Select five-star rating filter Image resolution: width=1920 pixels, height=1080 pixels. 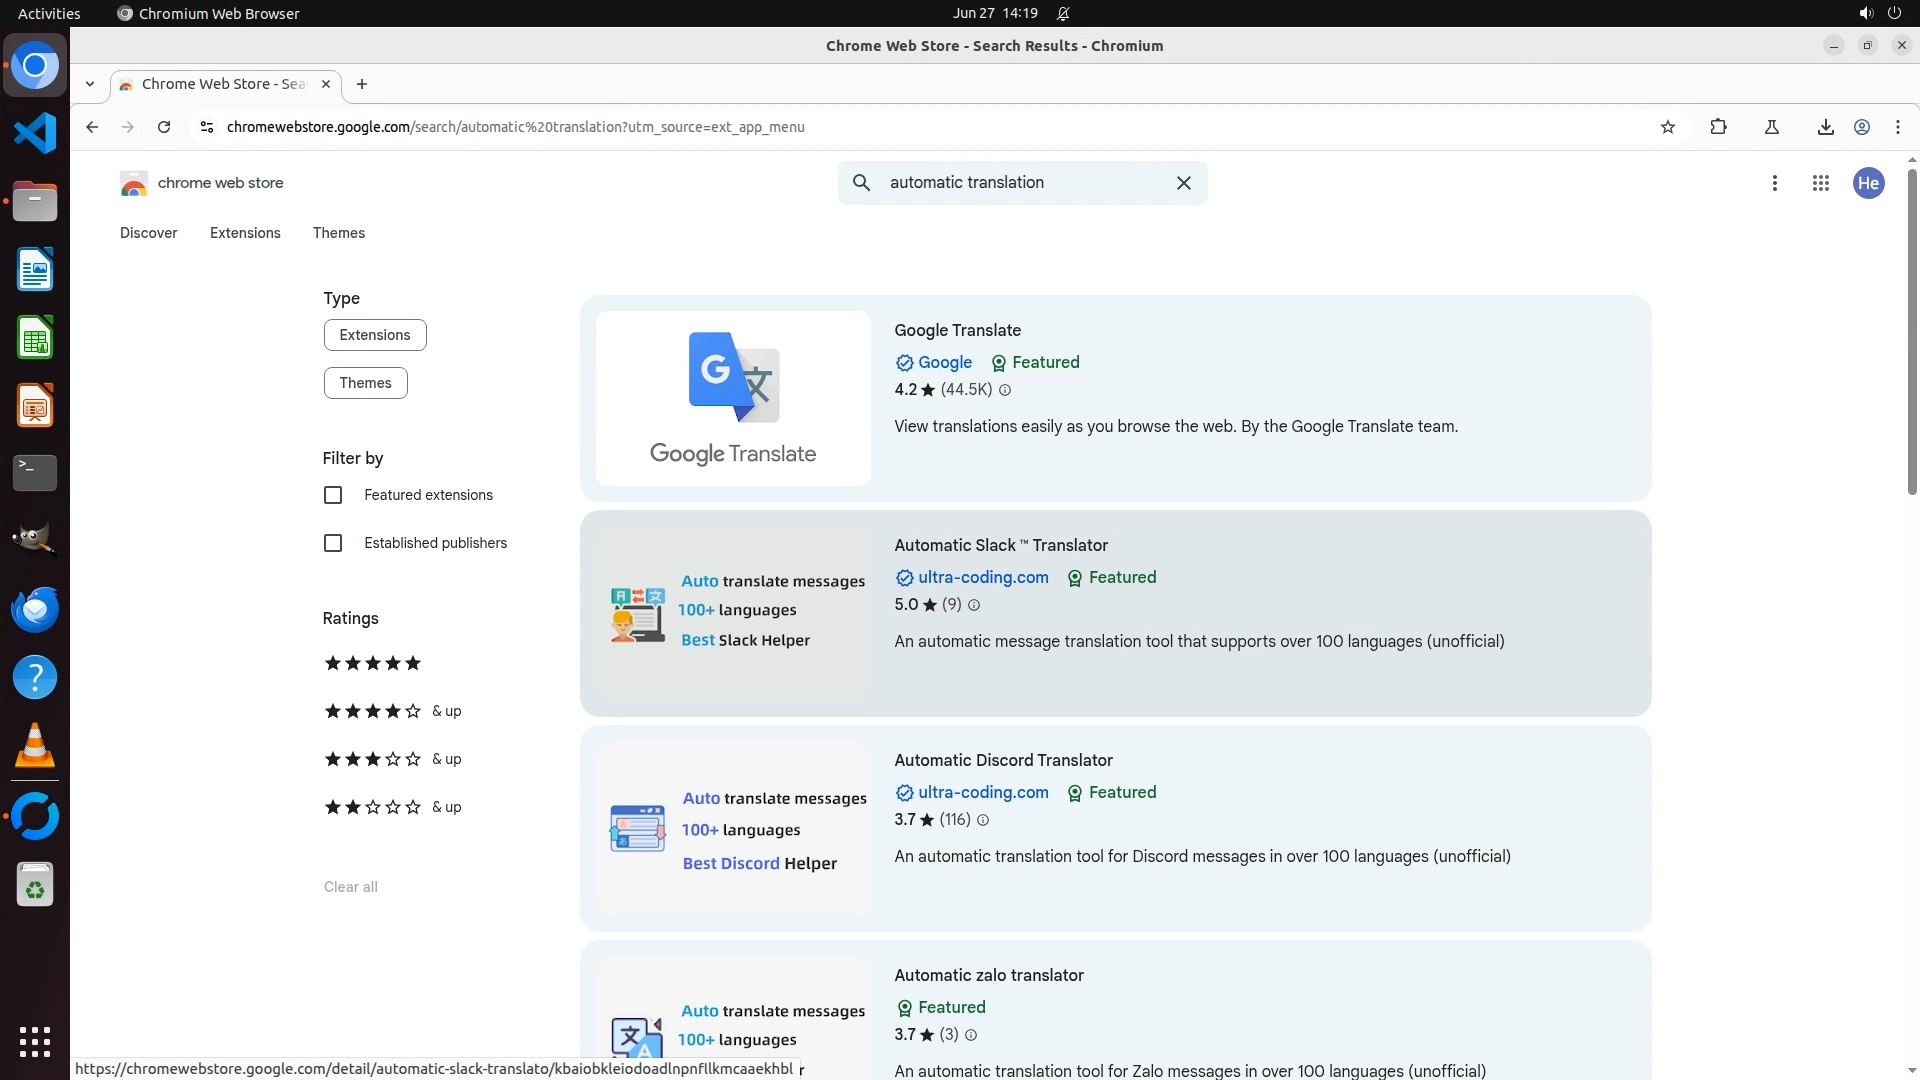pyautogui.click(x=372, y=663)
